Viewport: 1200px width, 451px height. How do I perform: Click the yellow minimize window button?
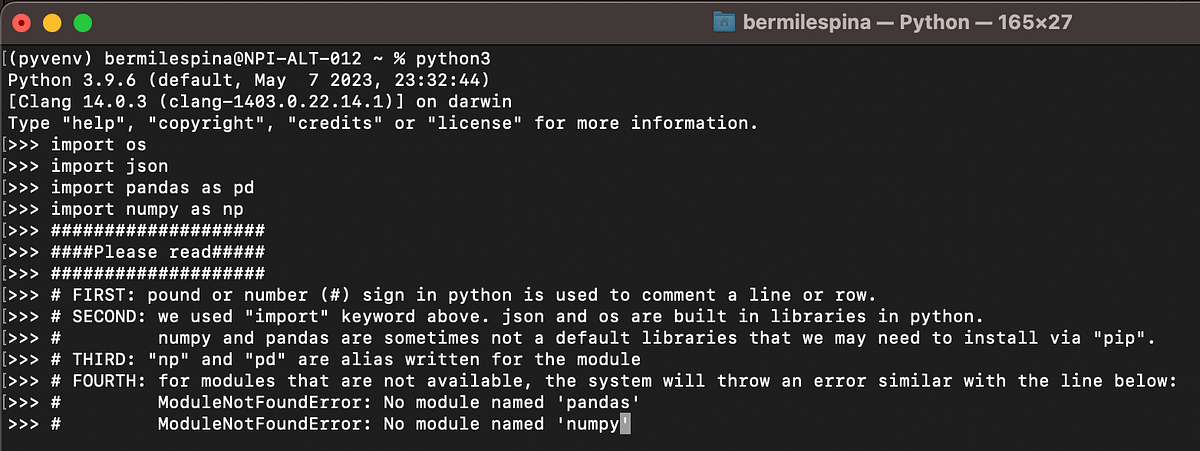(52, 21)
